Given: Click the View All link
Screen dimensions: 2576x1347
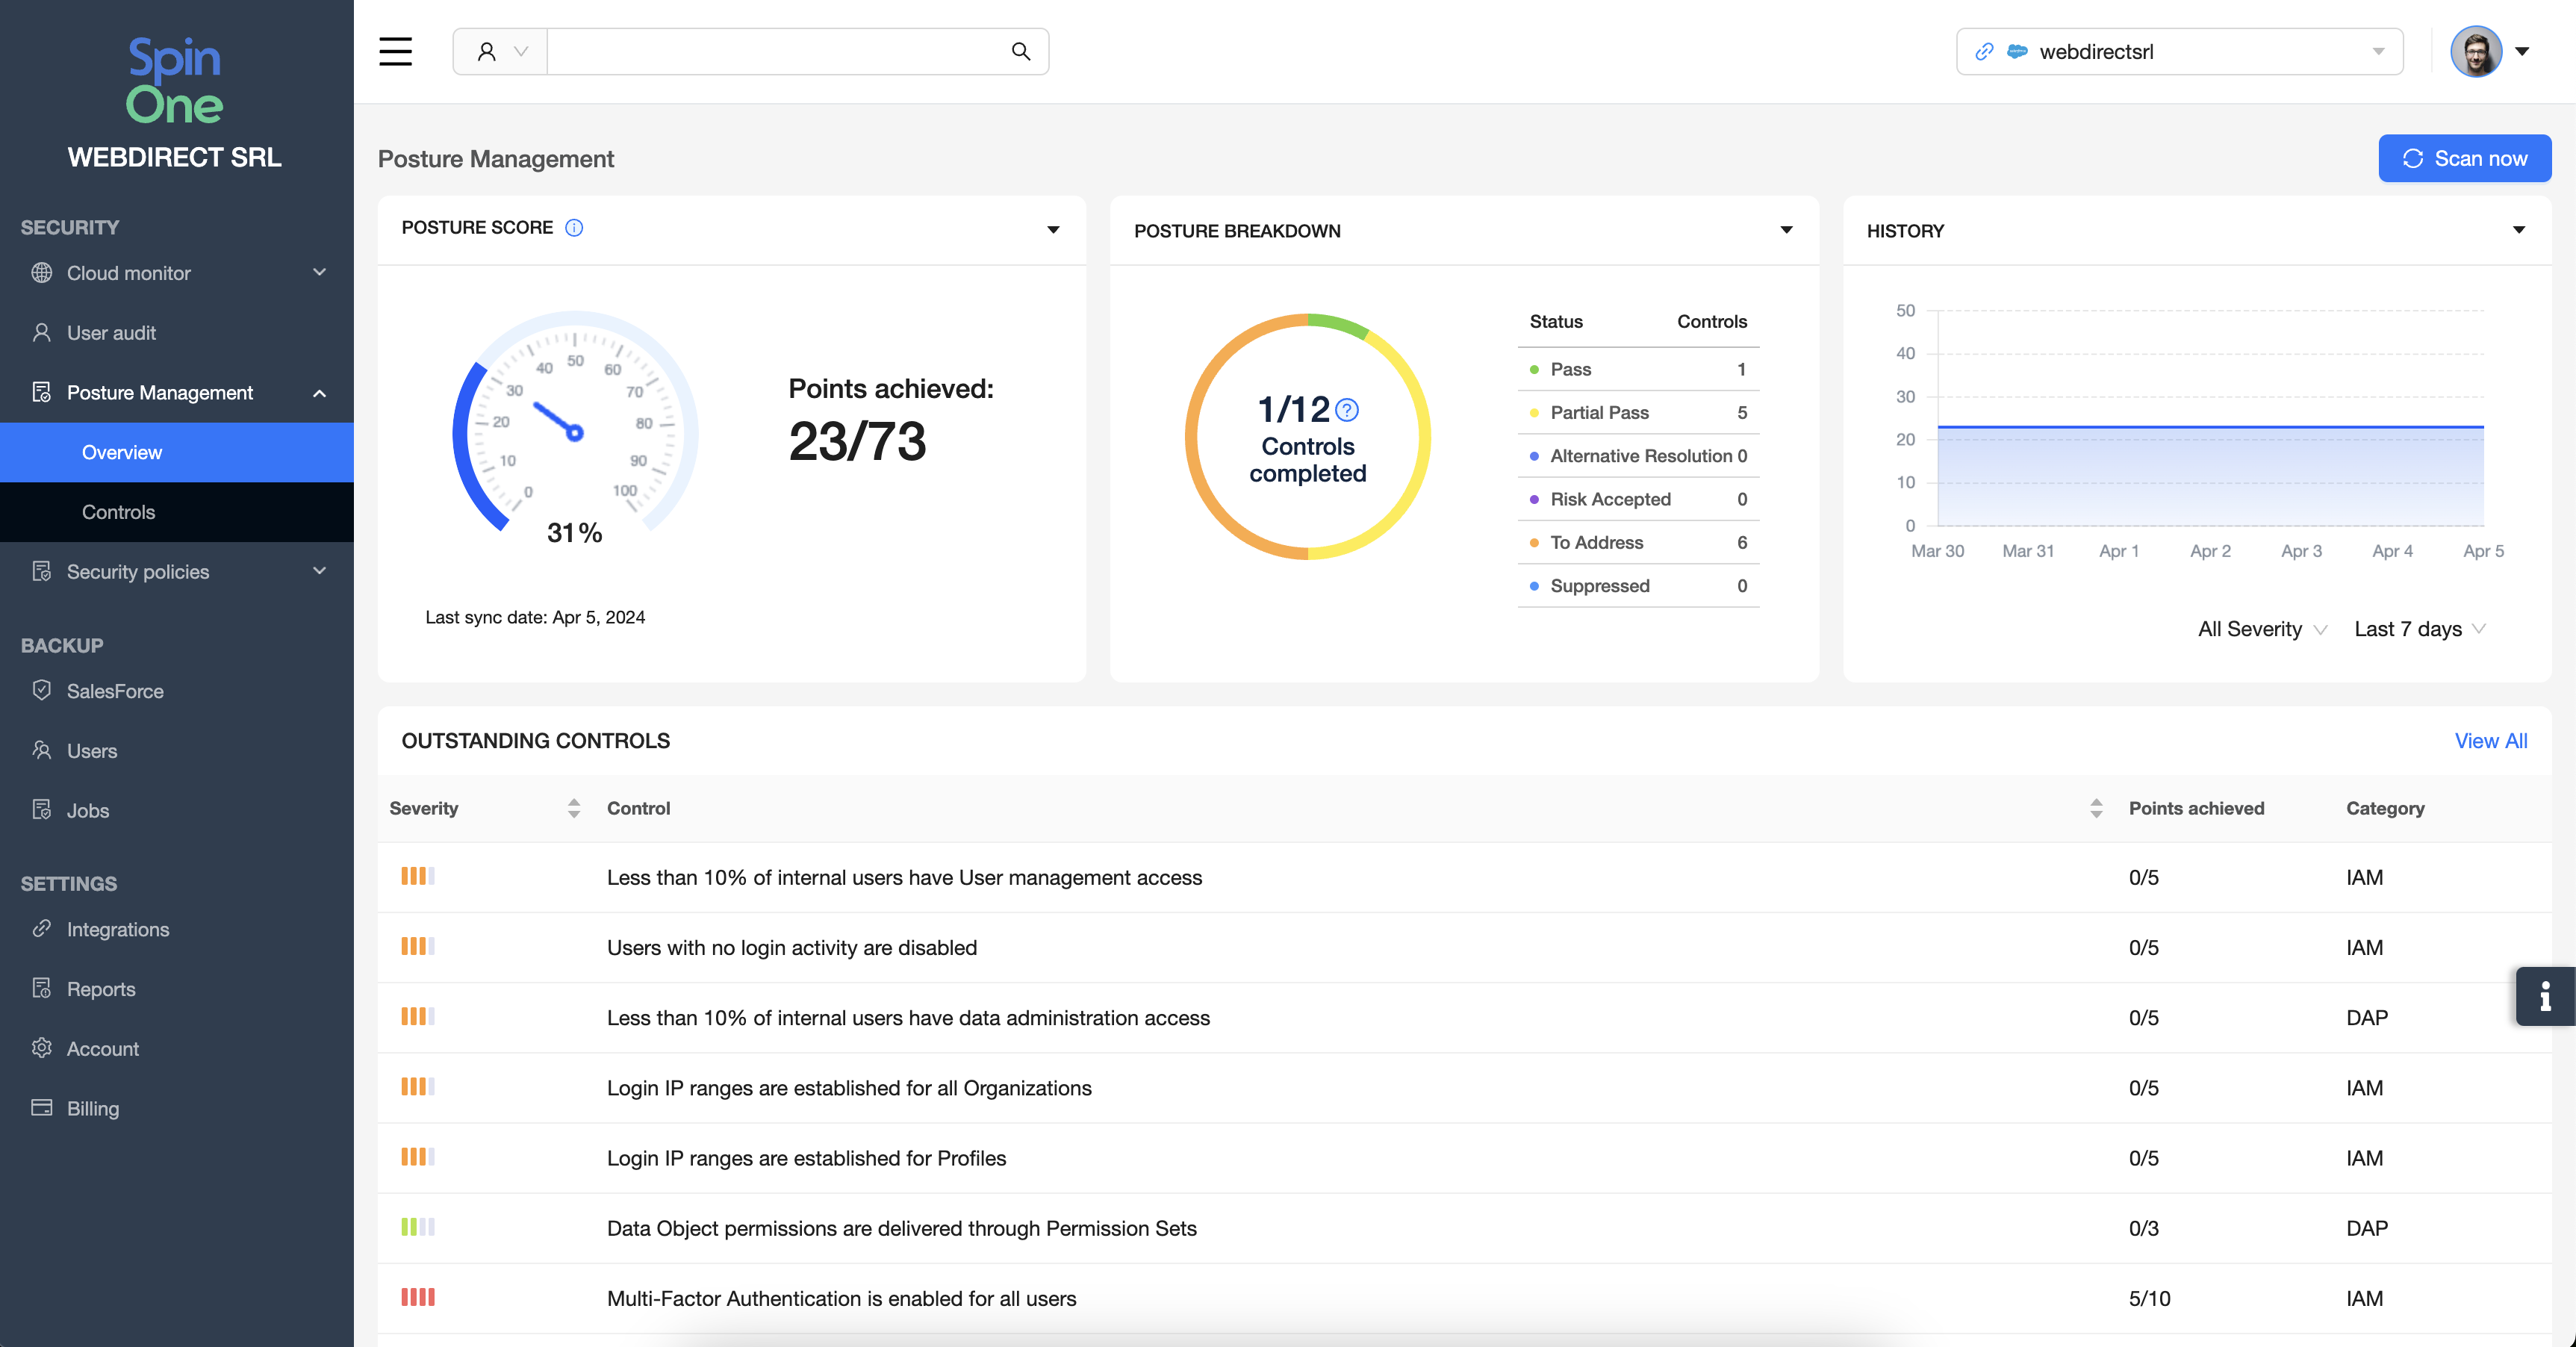Looking at the screenshot, I should click(x=2490, y=741).
